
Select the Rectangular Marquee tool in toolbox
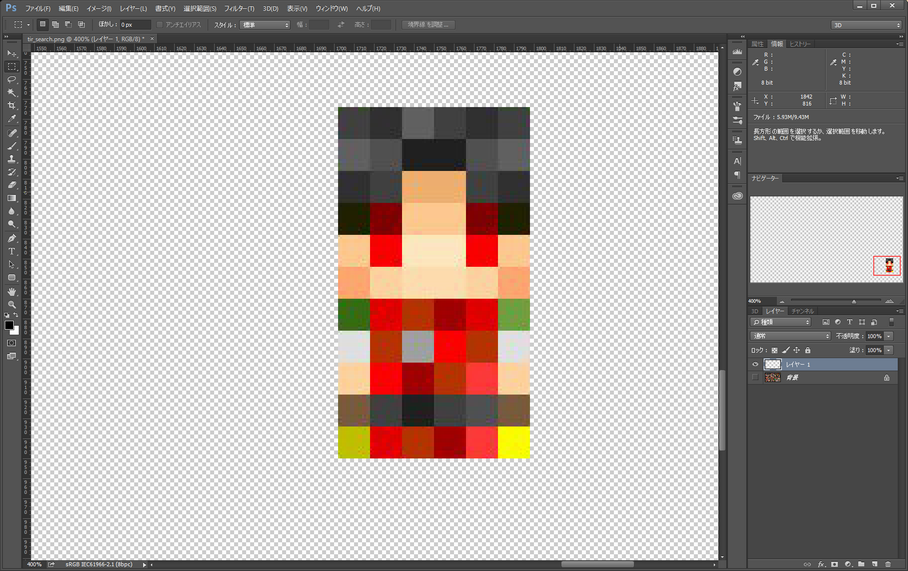(12, 67)
